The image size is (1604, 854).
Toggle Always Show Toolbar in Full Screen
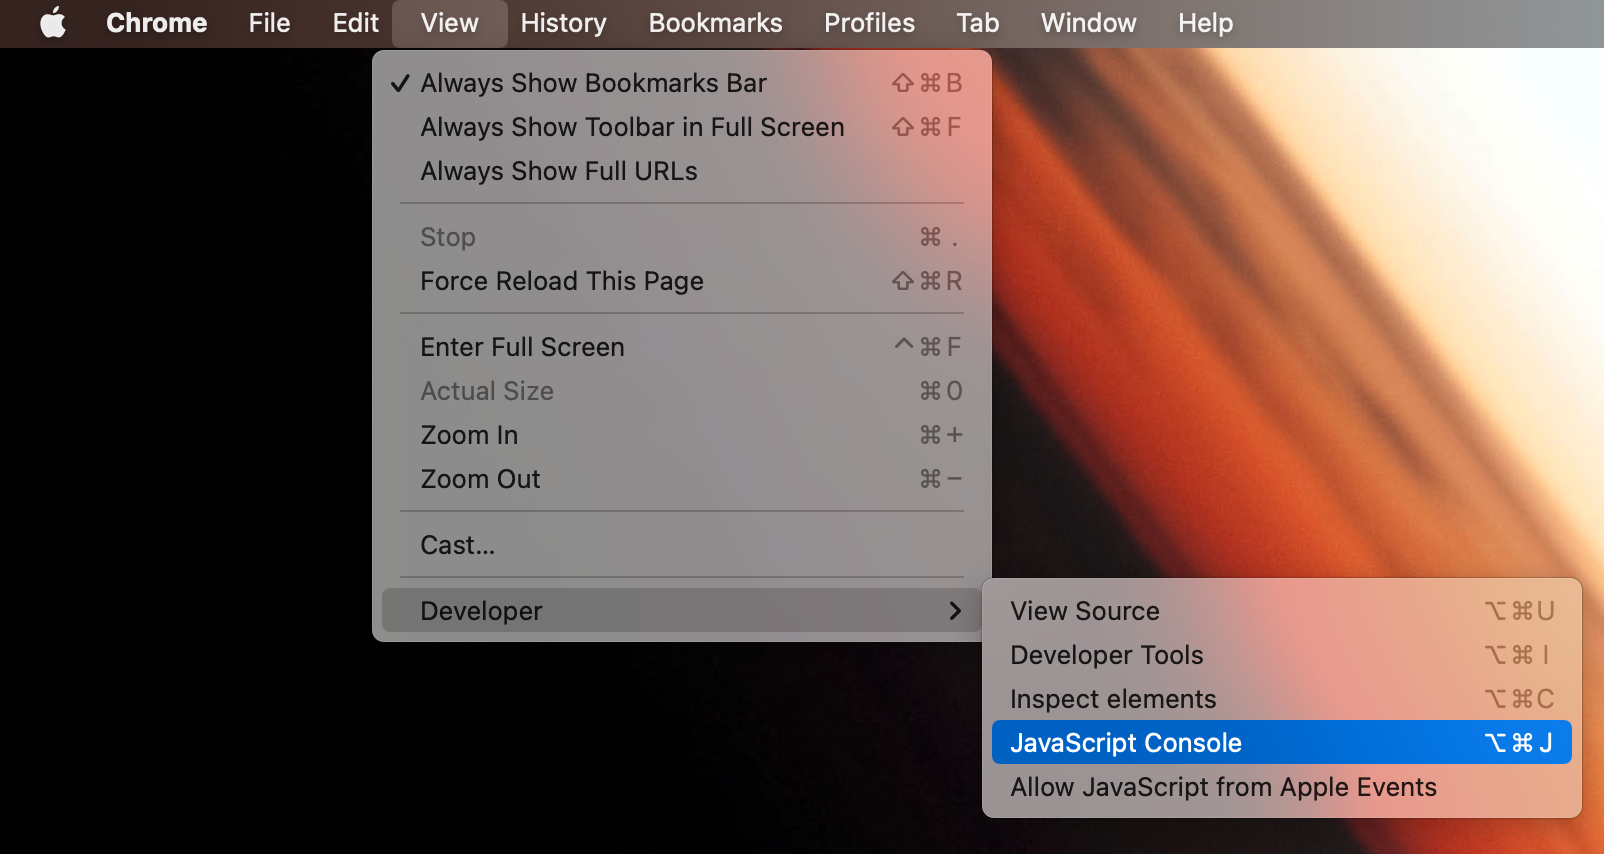(682, 127)
